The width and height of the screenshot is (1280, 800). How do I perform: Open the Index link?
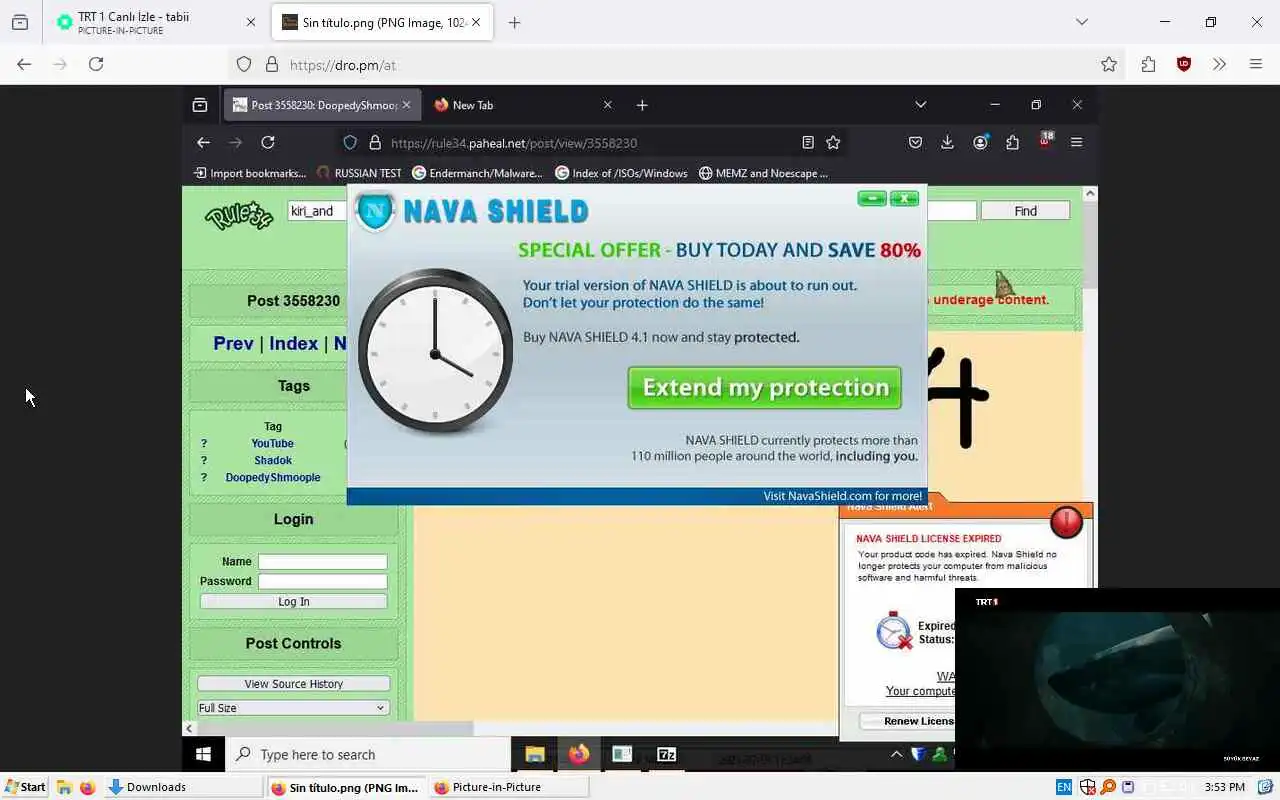[x=293, y=344]
